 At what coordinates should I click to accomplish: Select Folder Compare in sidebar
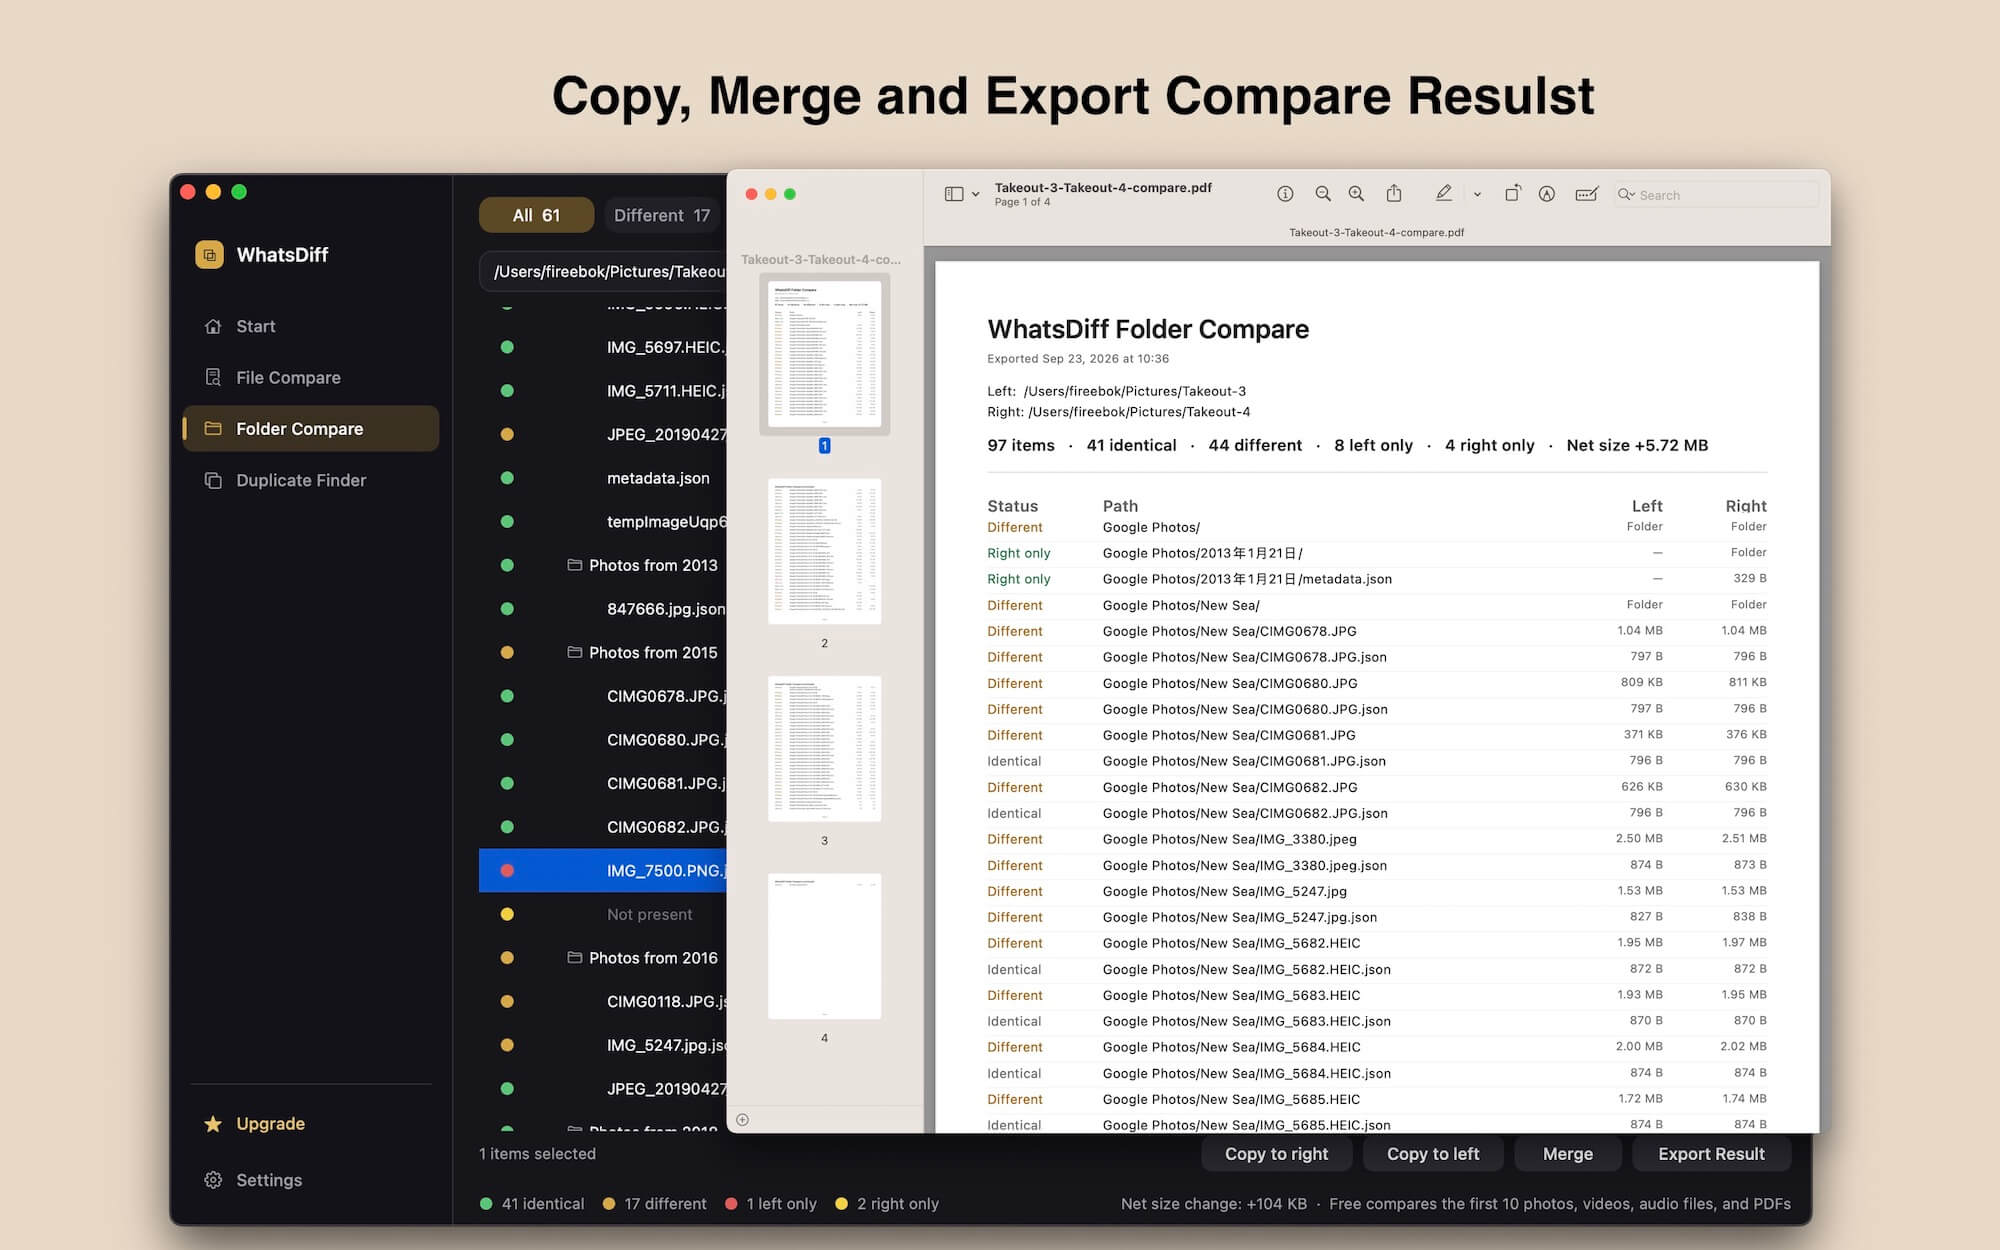(x=310, y=428)
